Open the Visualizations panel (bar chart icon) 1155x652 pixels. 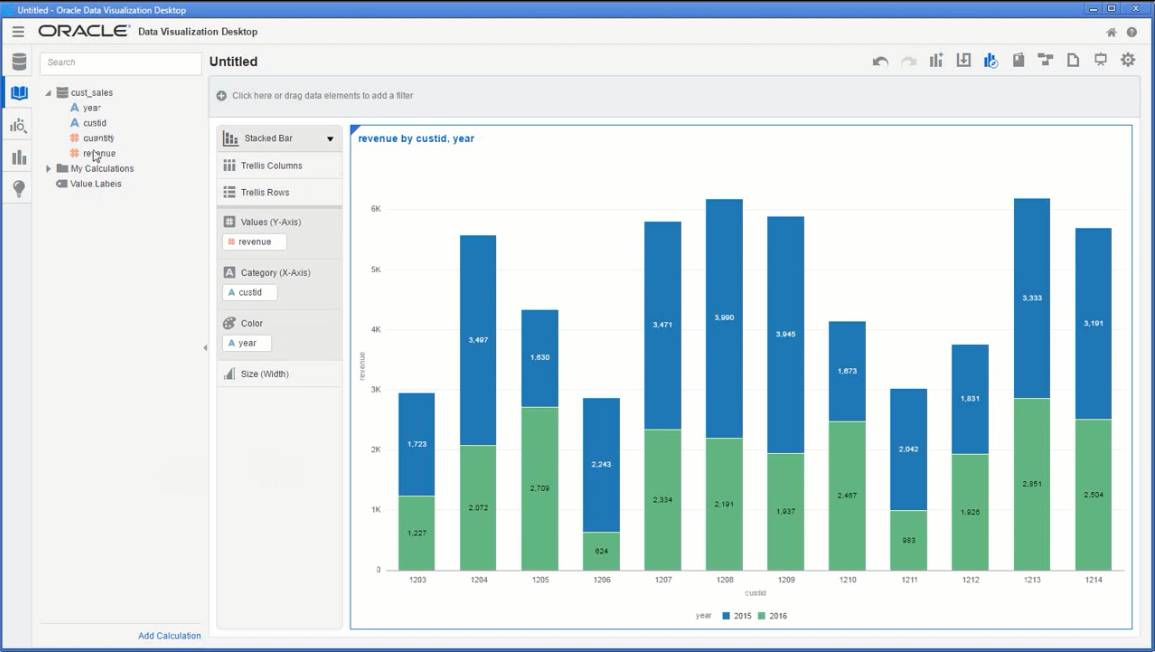pyautogui.click(x=19, y=157)
